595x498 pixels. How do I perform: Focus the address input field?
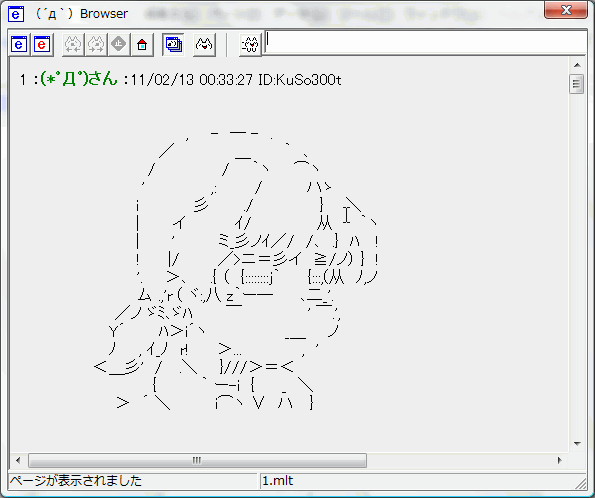(x=425, y=42)
